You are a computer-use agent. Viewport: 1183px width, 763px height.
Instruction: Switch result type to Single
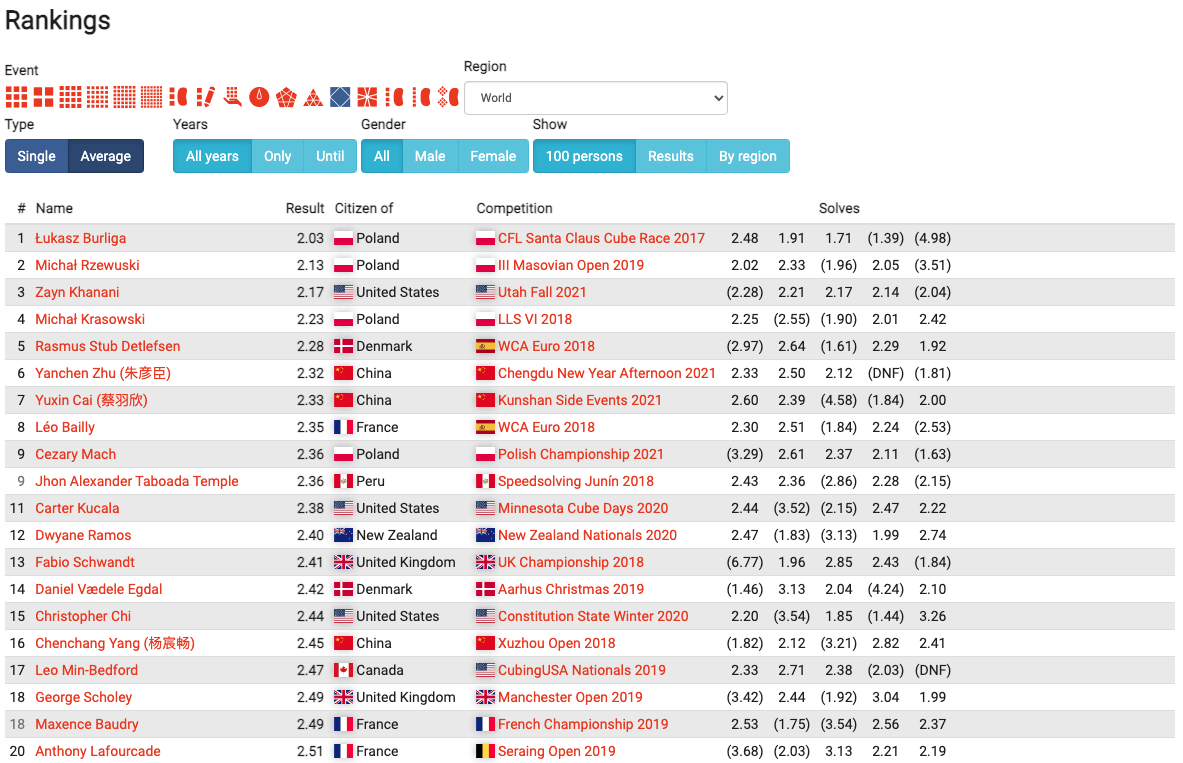point(37,156)
